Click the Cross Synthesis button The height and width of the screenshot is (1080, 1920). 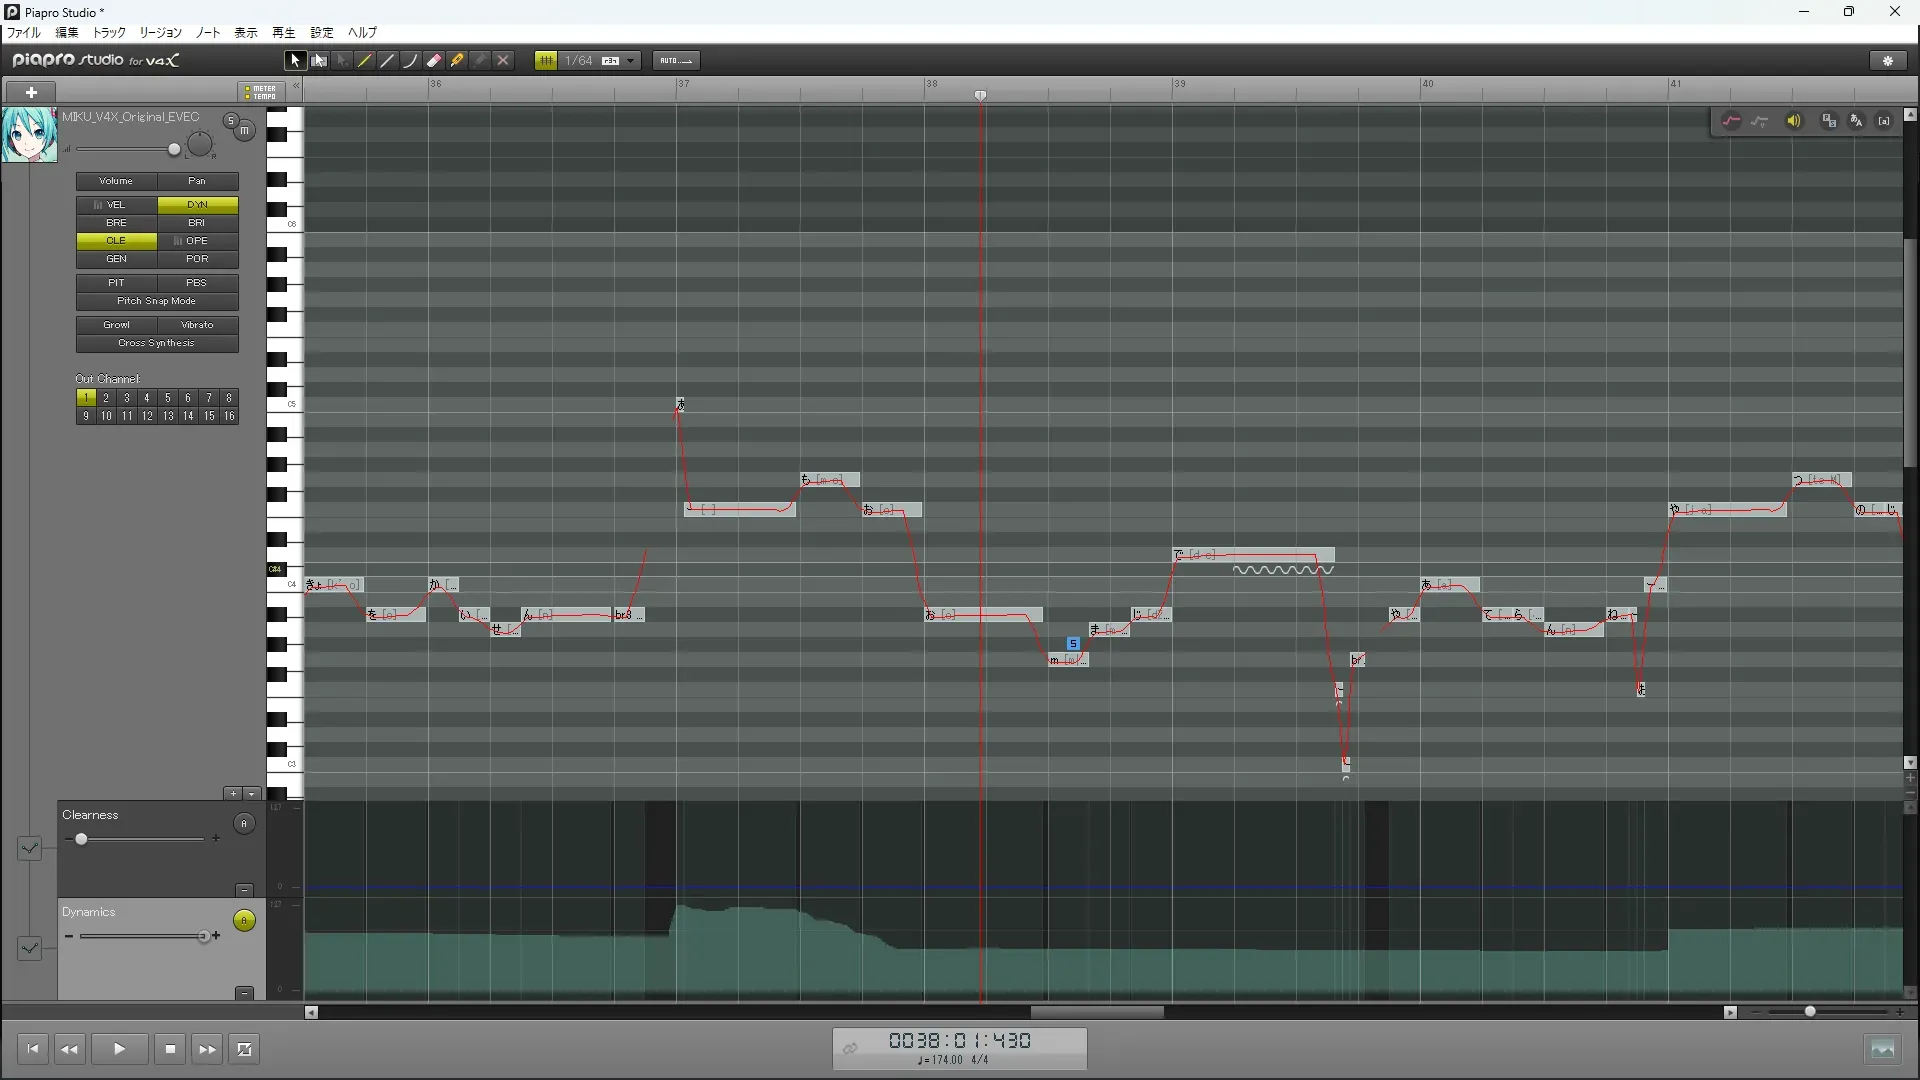pyautogui.click(x=157, y=343)
